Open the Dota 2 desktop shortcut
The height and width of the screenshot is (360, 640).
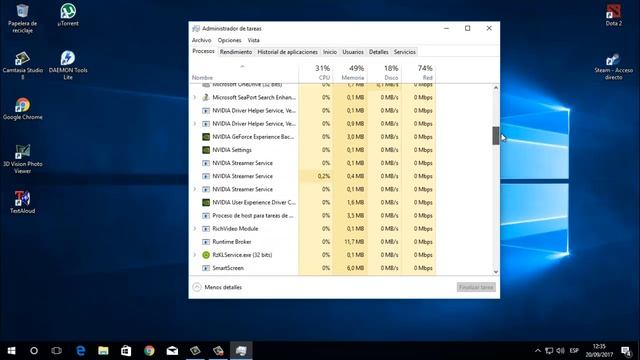click(613, 16)
